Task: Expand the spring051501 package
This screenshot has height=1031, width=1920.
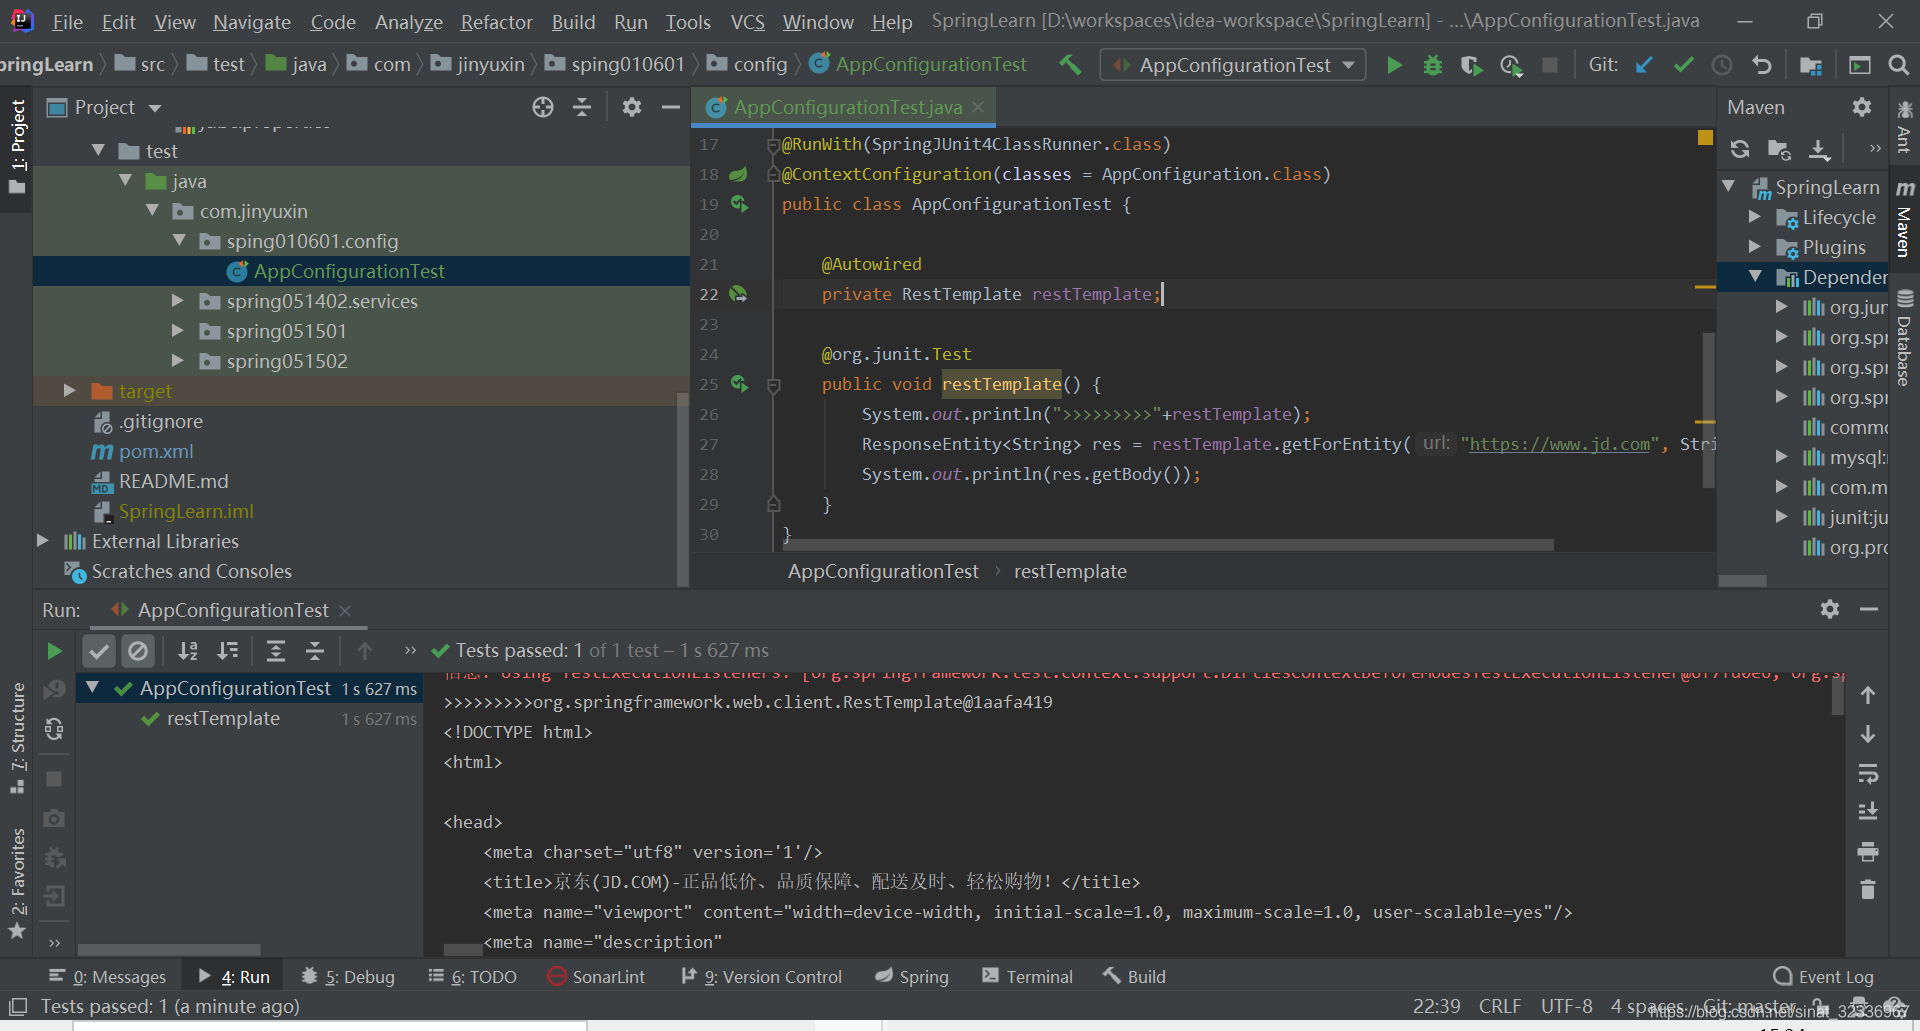Action: tap(177, 331)
